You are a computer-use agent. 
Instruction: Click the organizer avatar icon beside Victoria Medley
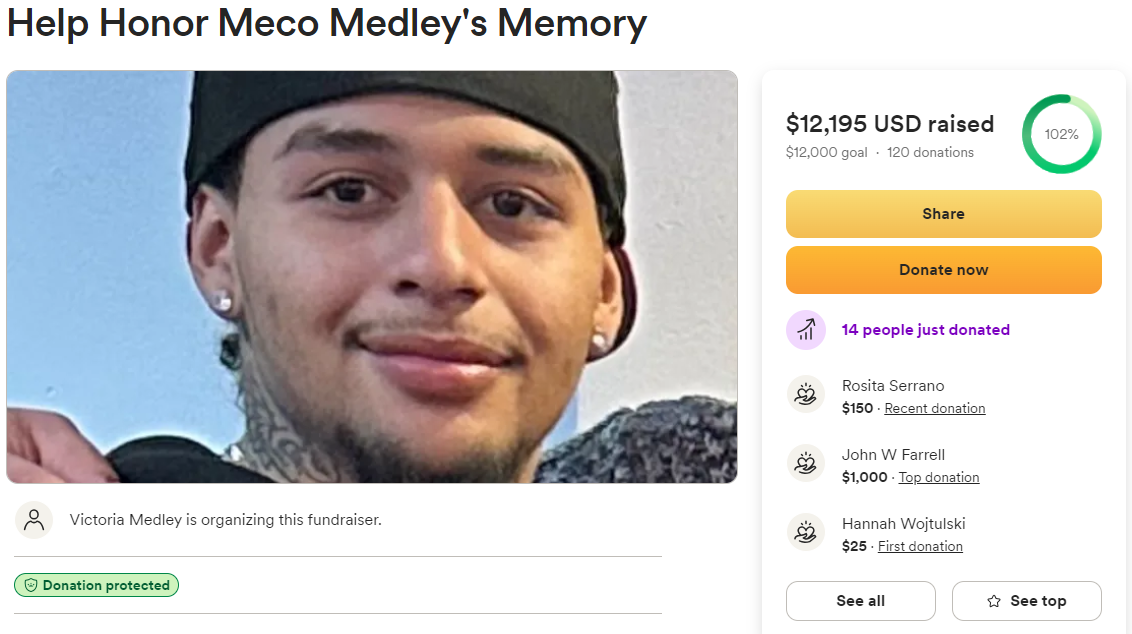click(34, 520)
